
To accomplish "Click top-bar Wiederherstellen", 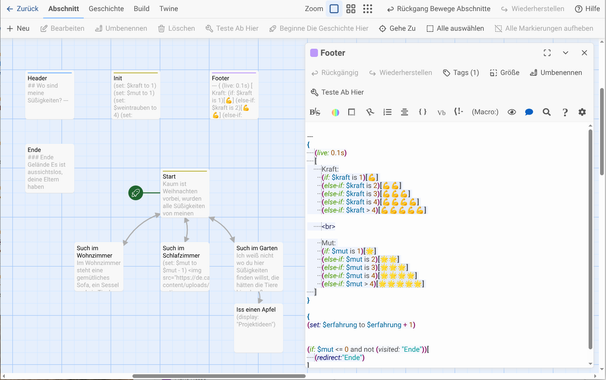I will [x=532, y=9].
